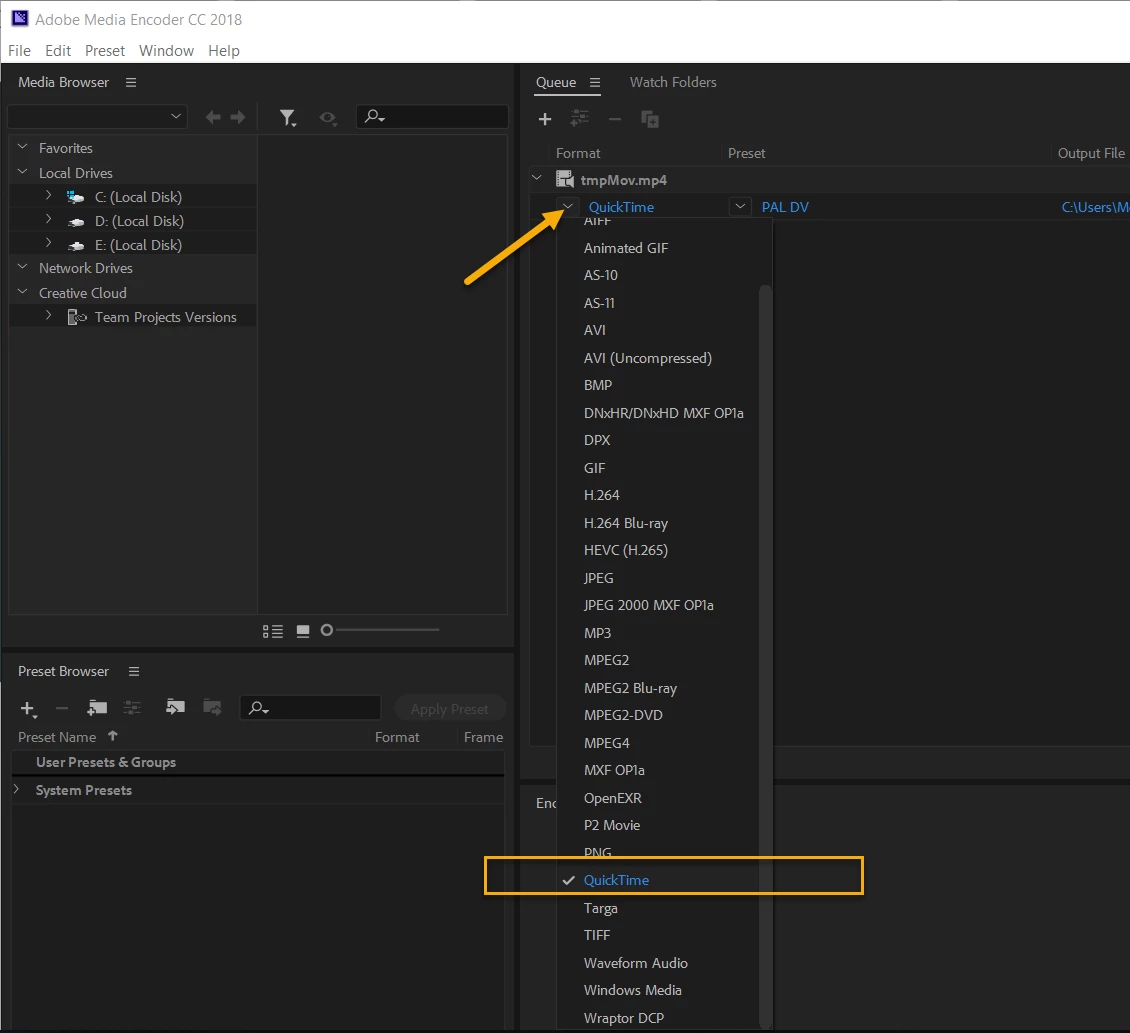Create a new preset group folder
This screenshot has width=1130, height=1033.
97,708
